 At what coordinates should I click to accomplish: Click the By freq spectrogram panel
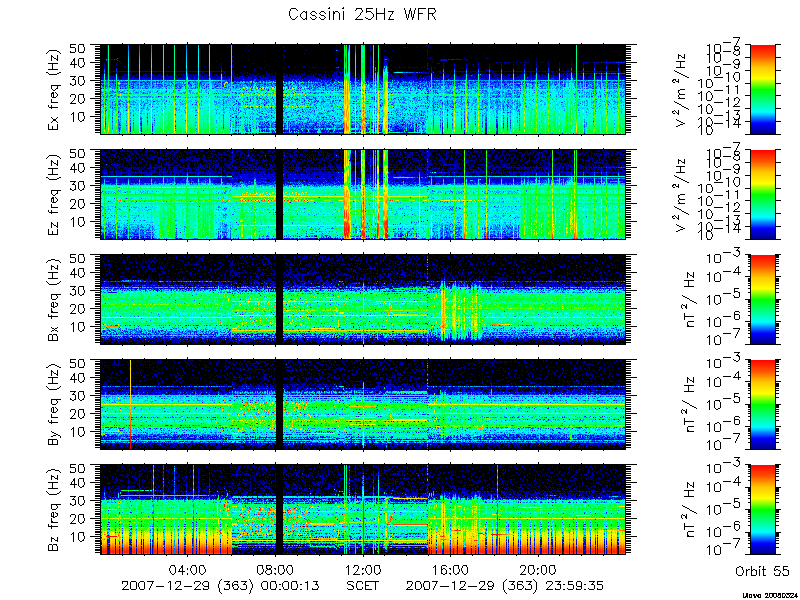363,404
